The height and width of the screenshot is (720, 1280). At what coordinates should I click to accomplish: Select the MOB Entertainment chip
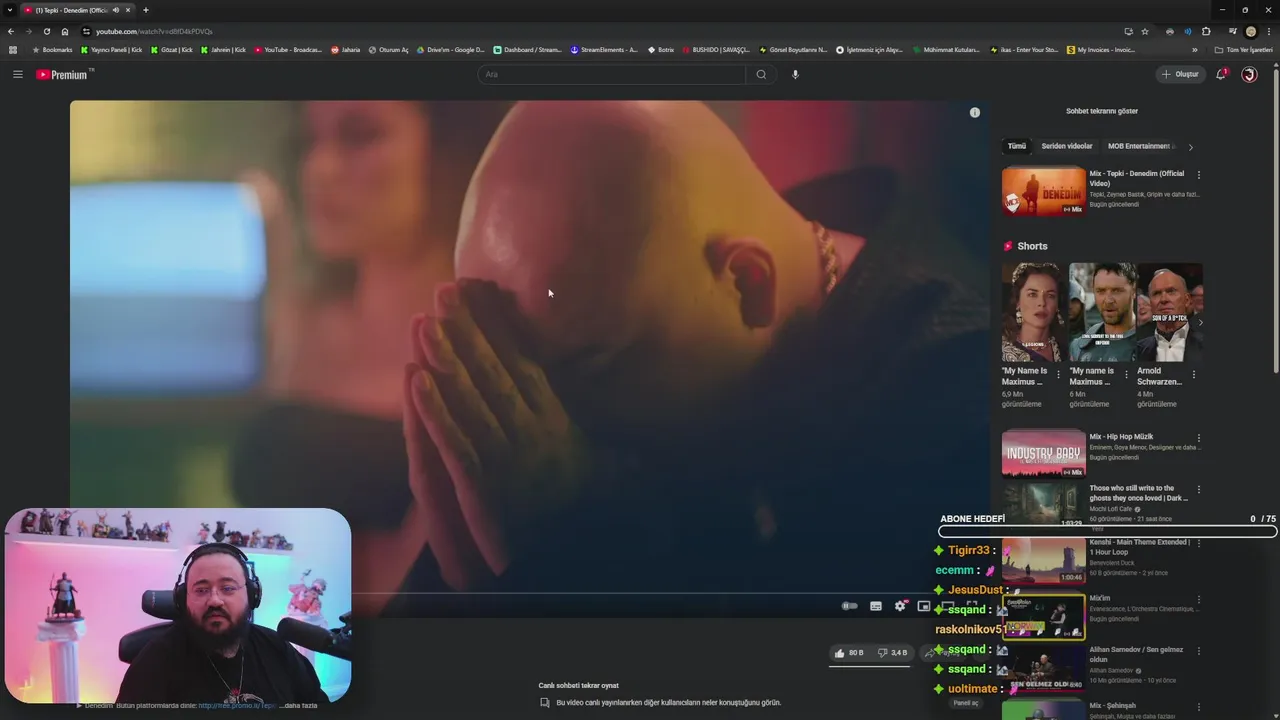tap(1141, 146)
